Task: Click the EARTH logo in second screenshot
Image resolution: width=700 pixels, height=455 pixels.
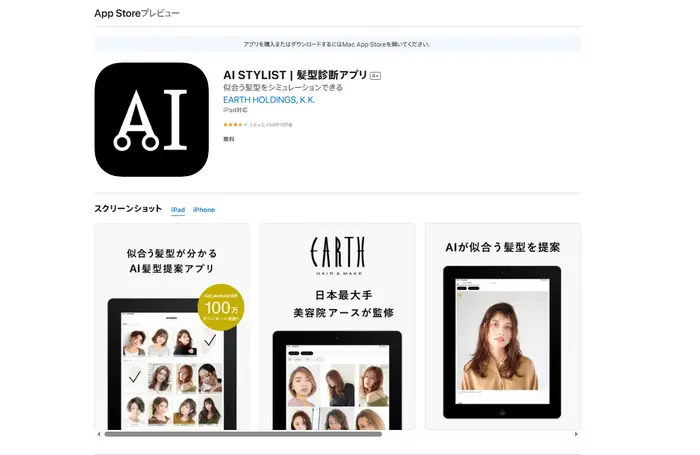Action: pos(338,255)
